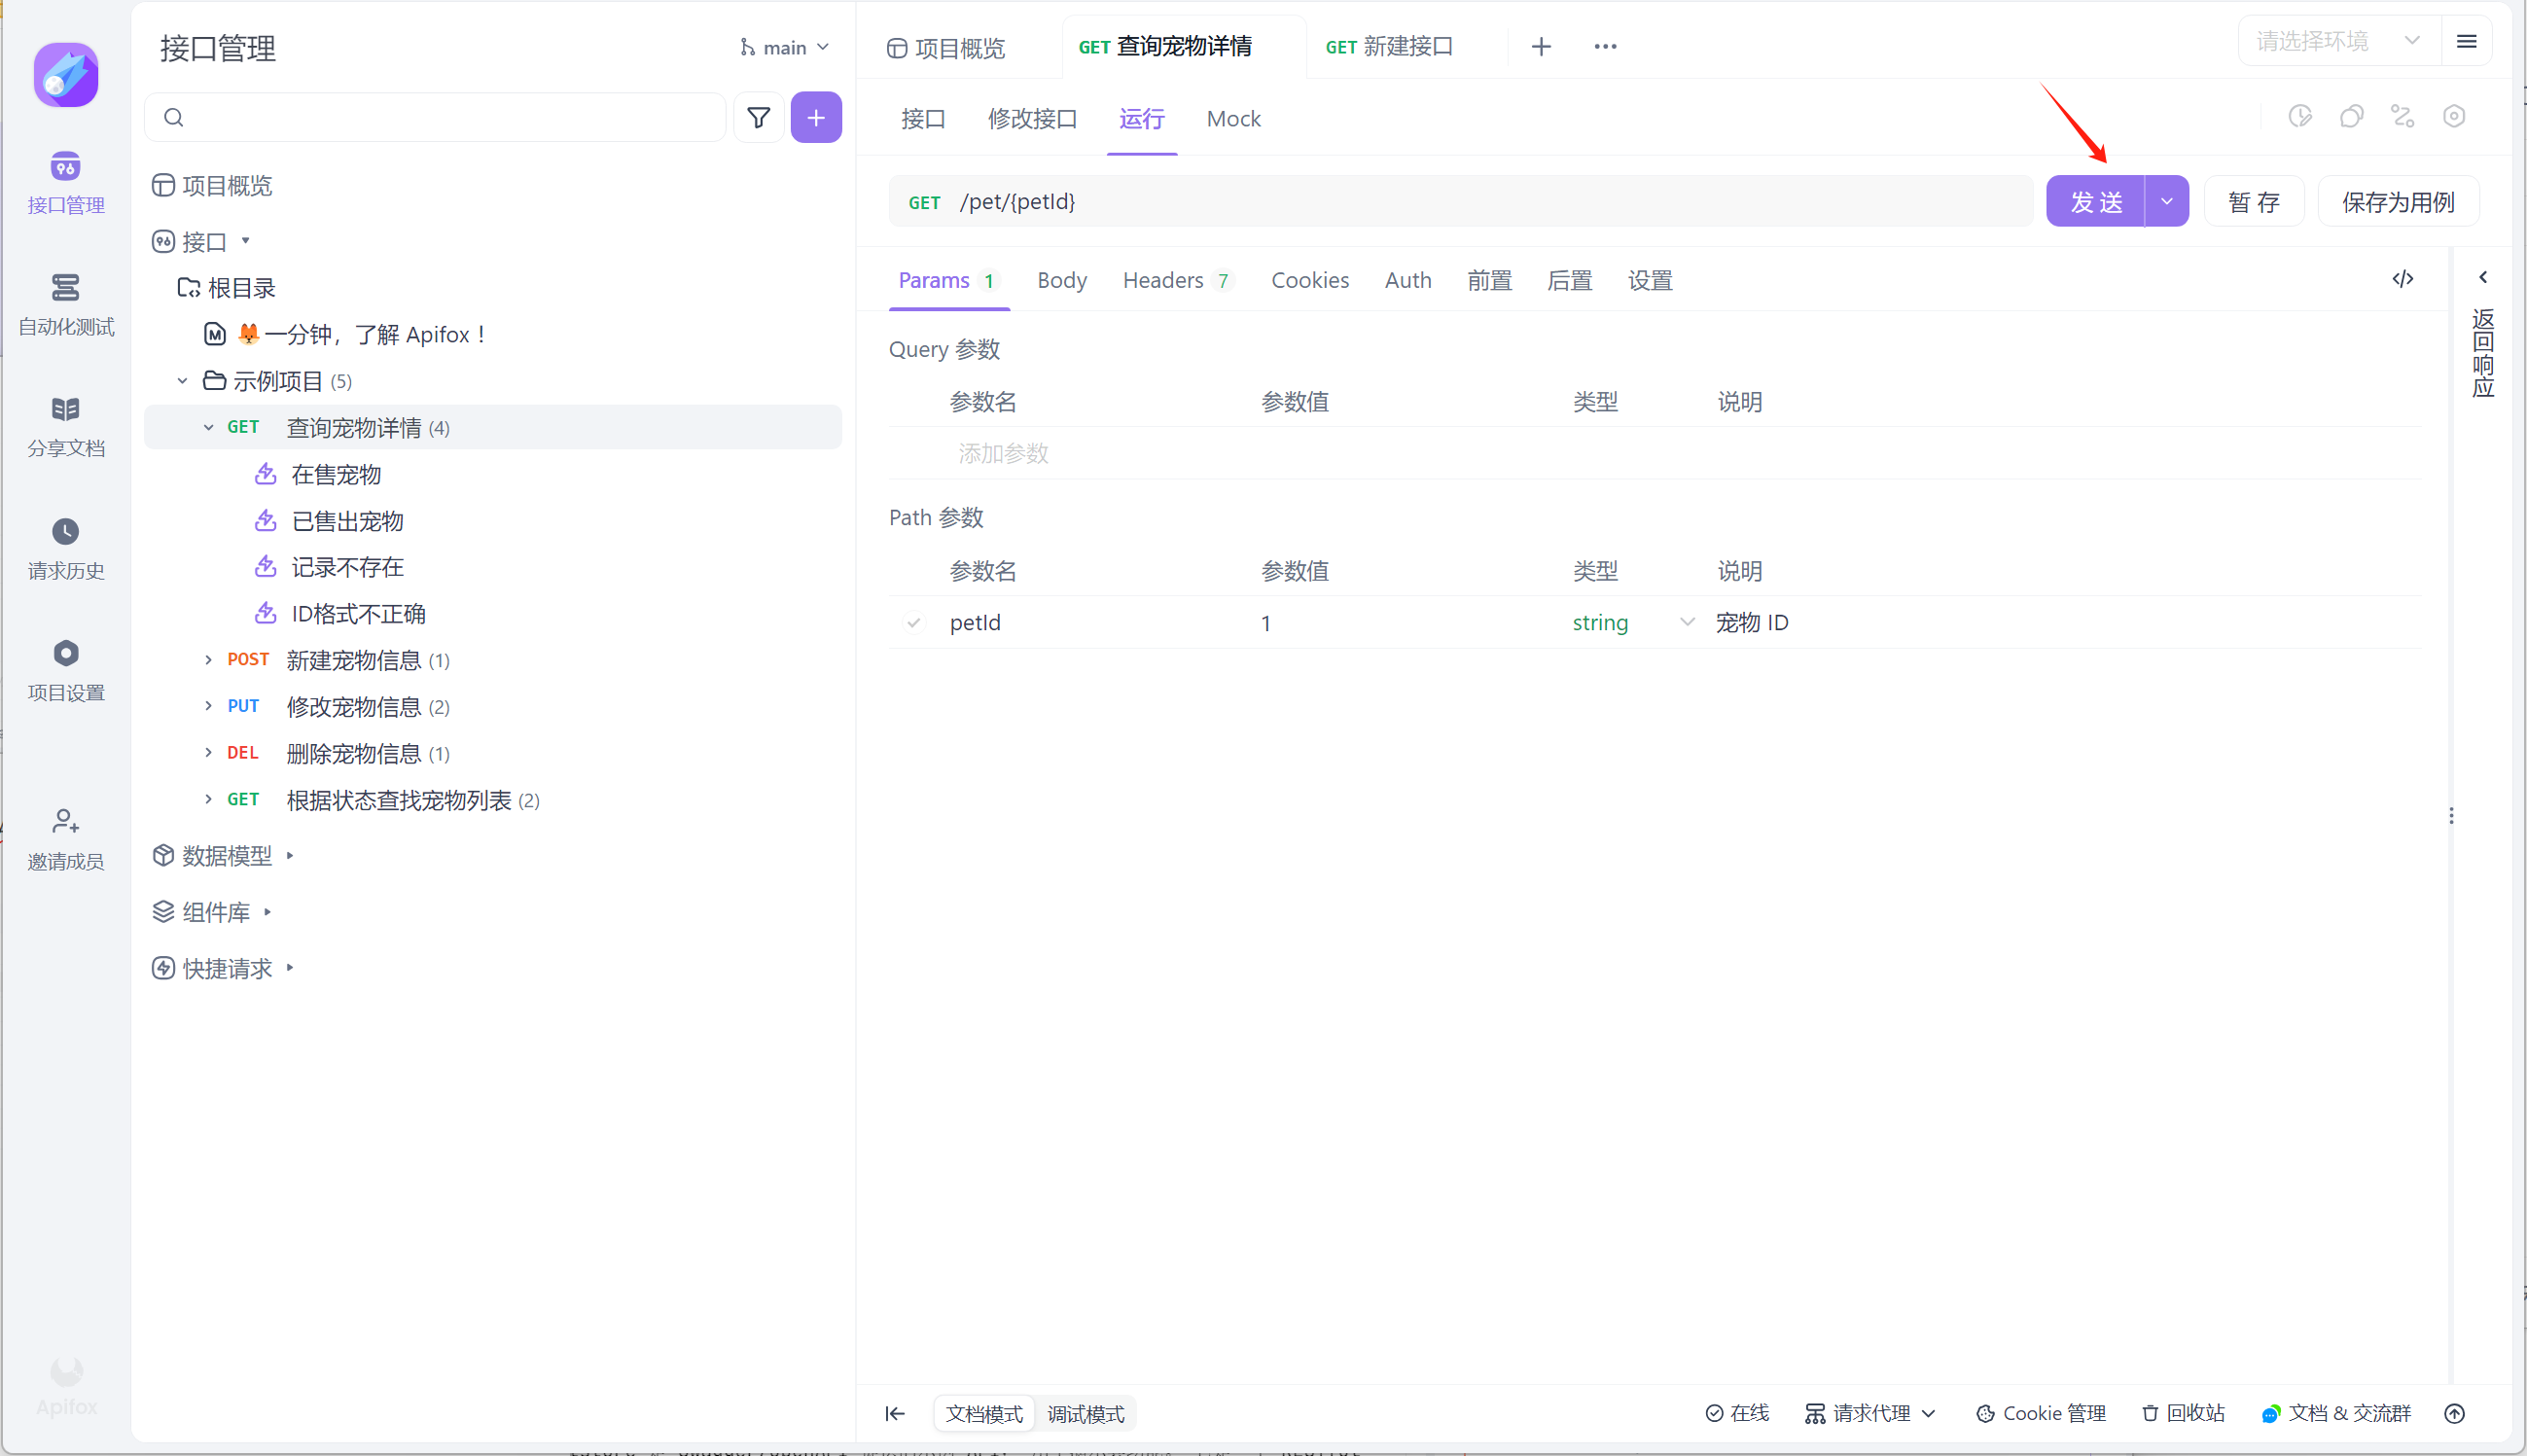Open the 请选择环境 environment dropdown

[2336, 41]
